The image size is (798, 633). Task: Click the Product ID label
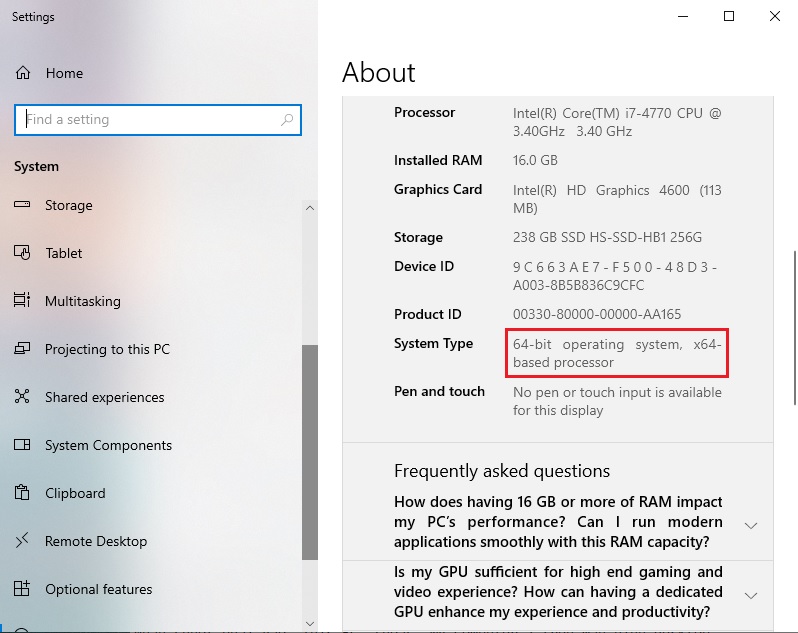pos(428,314)
